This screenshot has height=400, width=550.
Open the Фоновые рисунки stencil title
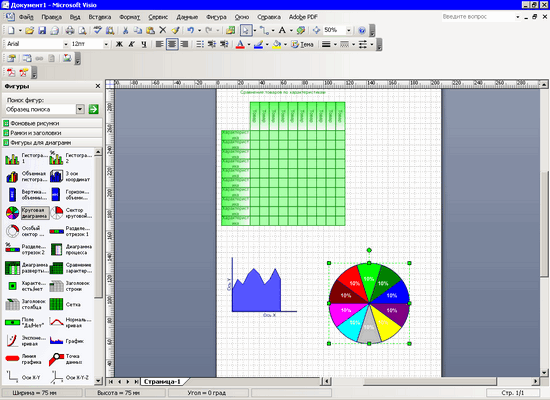[x=35, y=123]
